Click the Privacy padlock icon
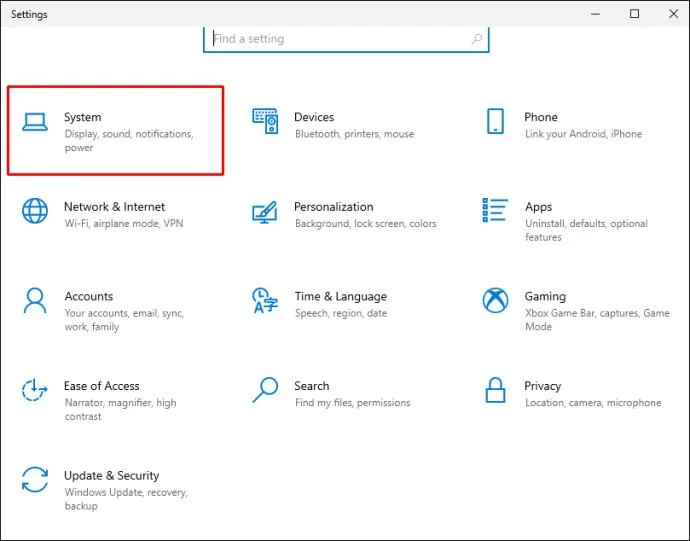Viewport: 690px width, 541px height. pos(495,390)
